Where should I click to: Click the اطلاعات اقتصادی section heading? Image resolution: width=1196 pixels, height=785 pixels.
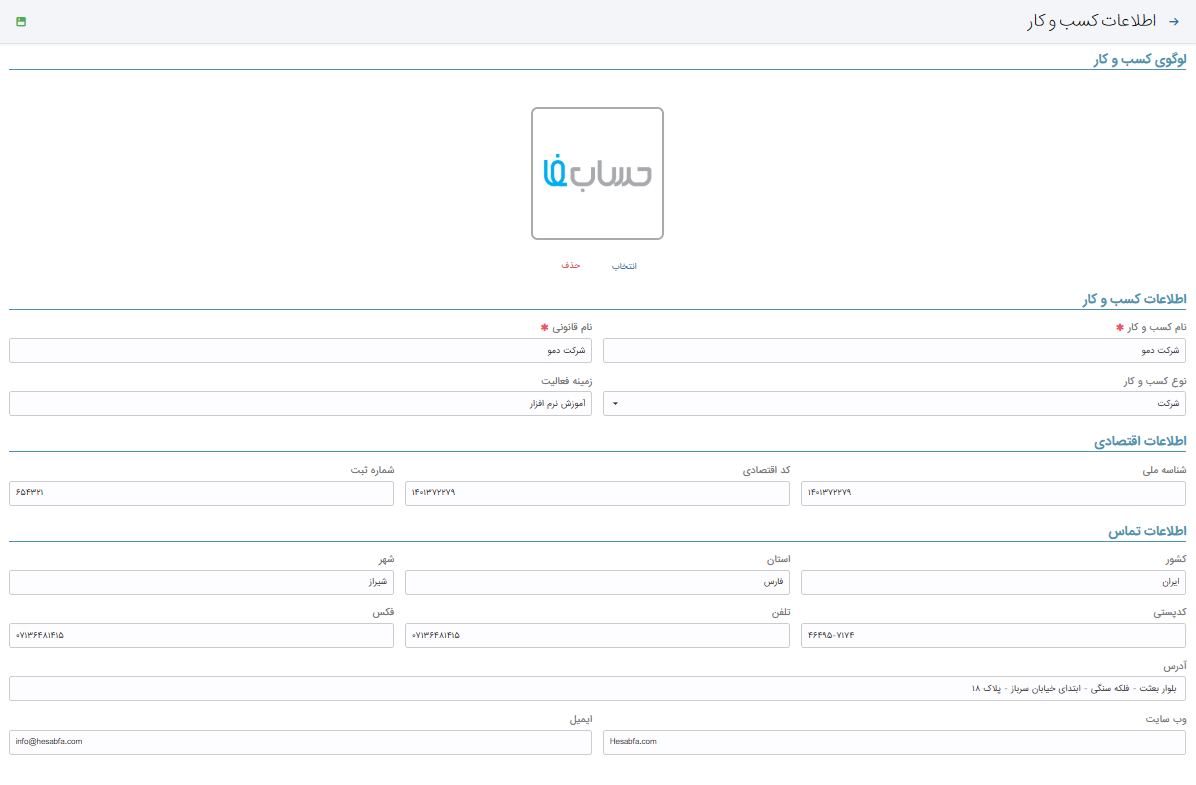(1140, 442)
